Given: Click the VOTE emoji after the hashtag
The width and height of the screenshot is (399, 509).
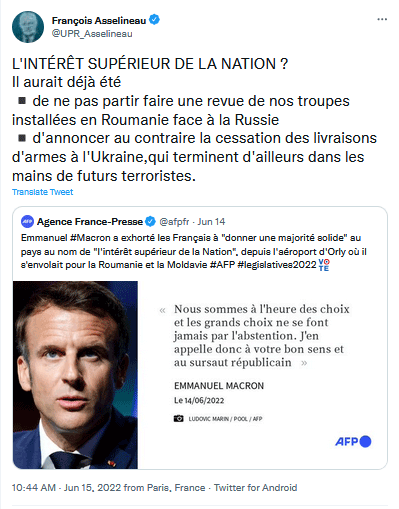Looking at the screenshot, I should pos(324,265).
